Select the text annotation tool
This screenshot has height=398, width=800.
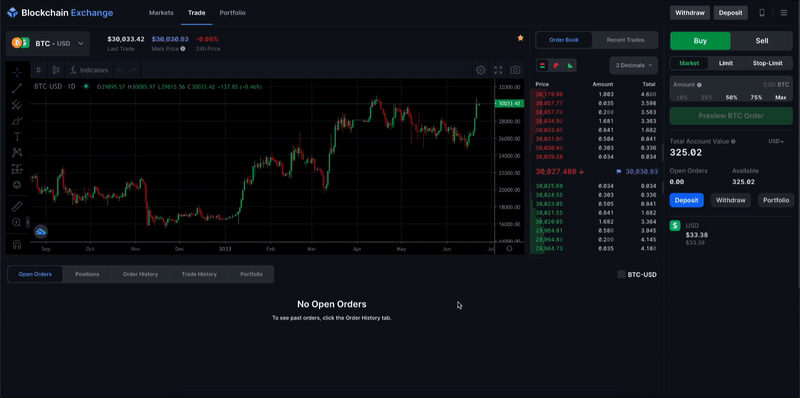[x=17, y=136]
